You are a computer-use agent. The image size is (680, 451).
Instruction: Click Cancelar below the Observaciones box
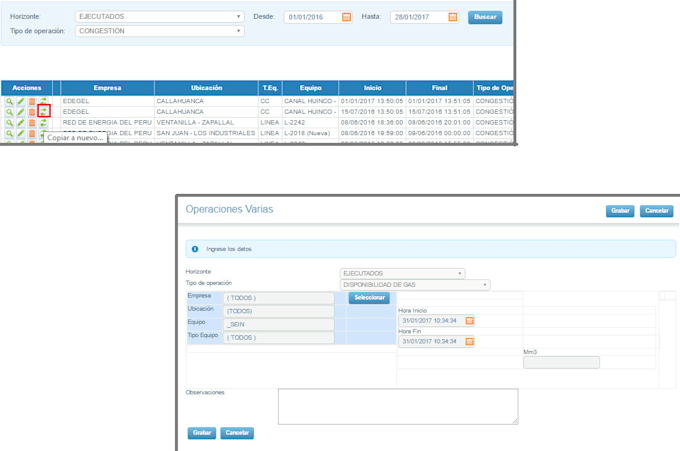237,433
